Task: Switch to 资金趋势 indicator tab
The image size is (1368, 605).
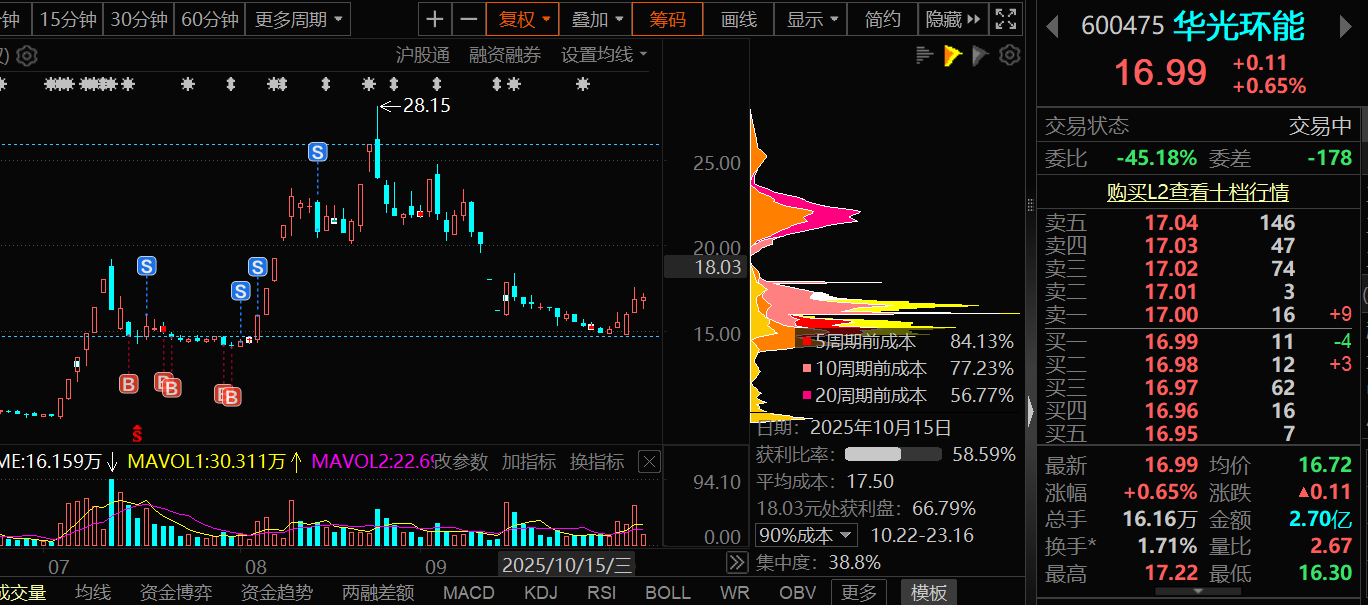Action: (276, 592)
